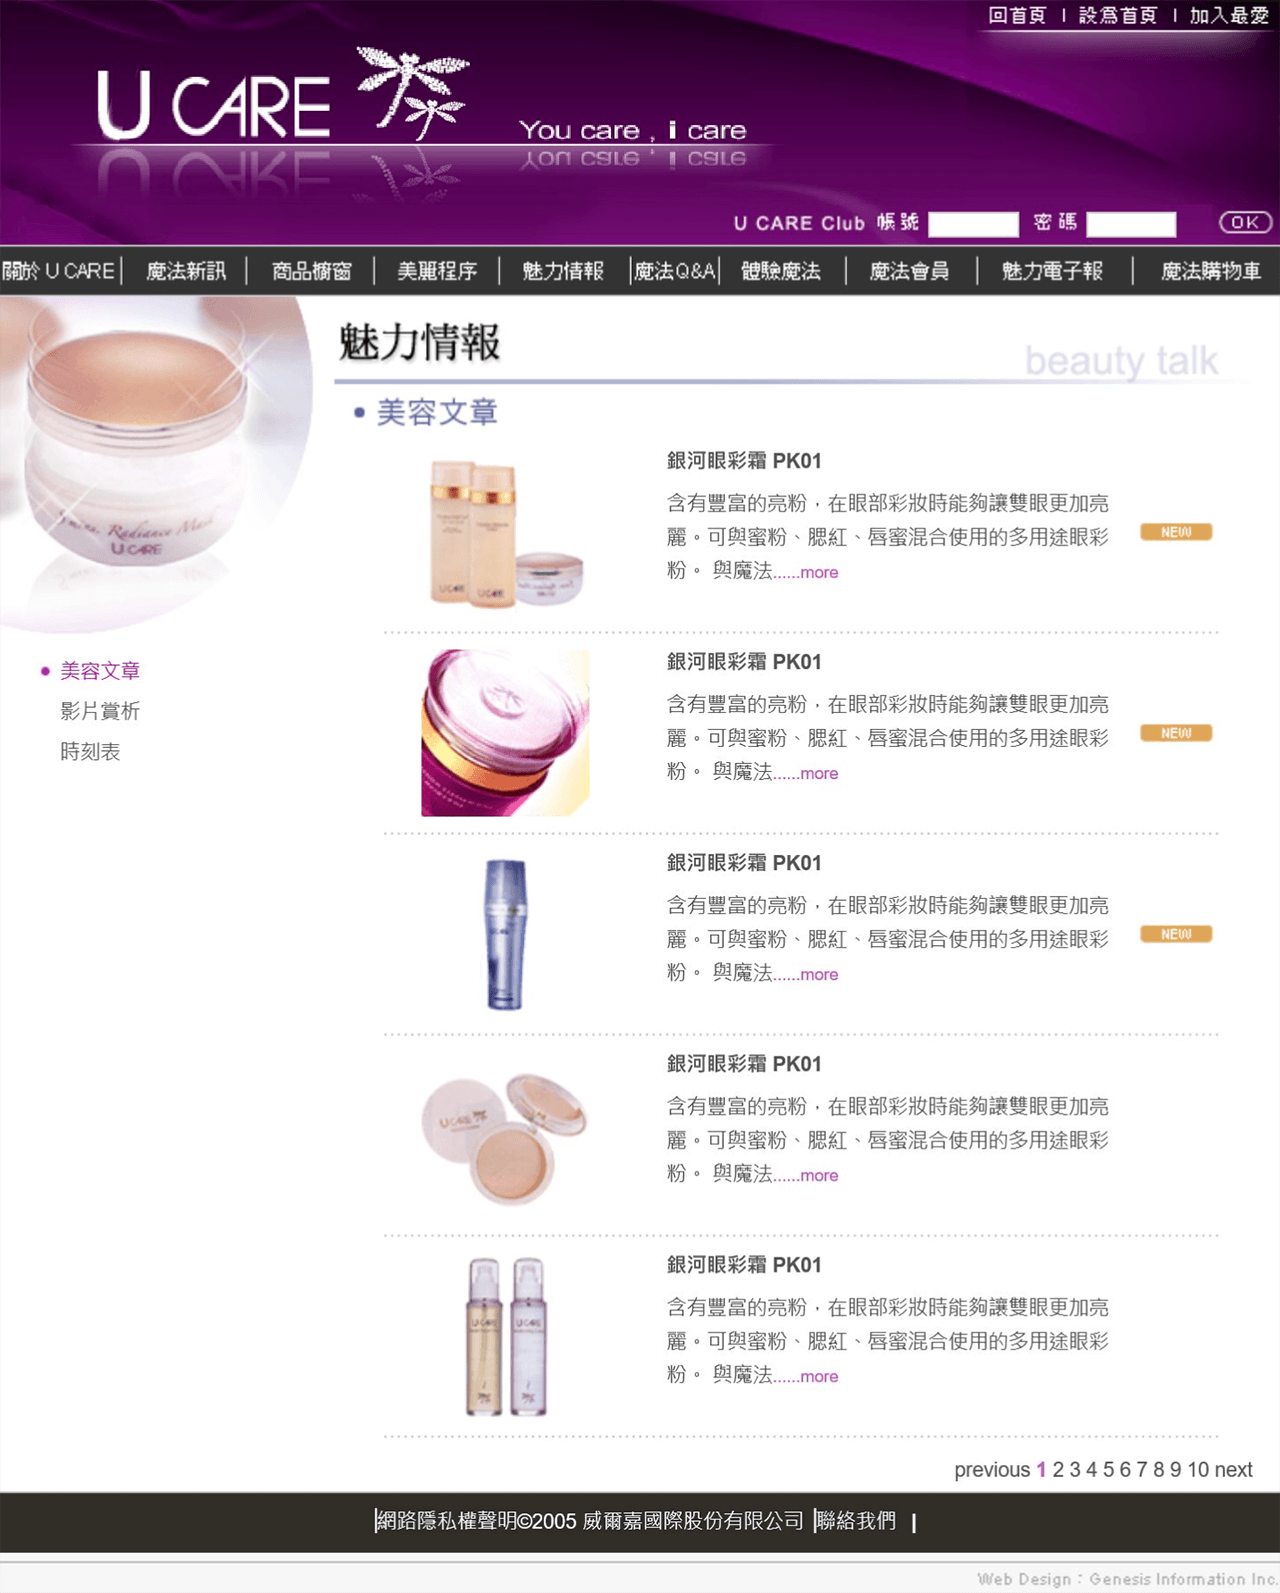Click the Radiance Mask jar banner image
The image size is (1280, 1593).
[155, 463]
